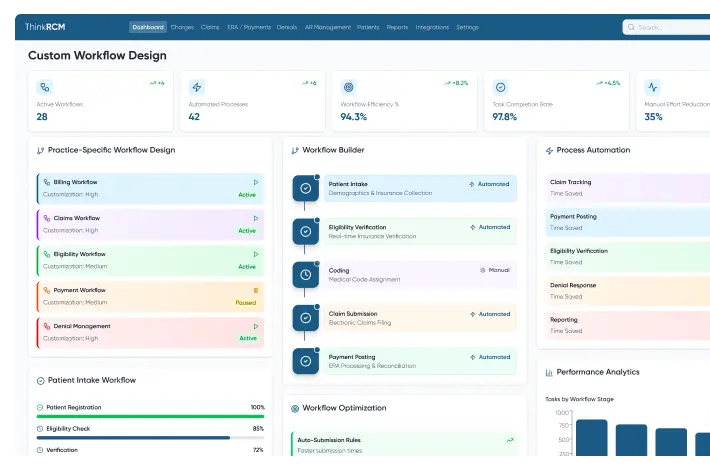Click the tallest bar in Tasks chart
Screen dimensions: 710x470
click(x=591, y=437)
